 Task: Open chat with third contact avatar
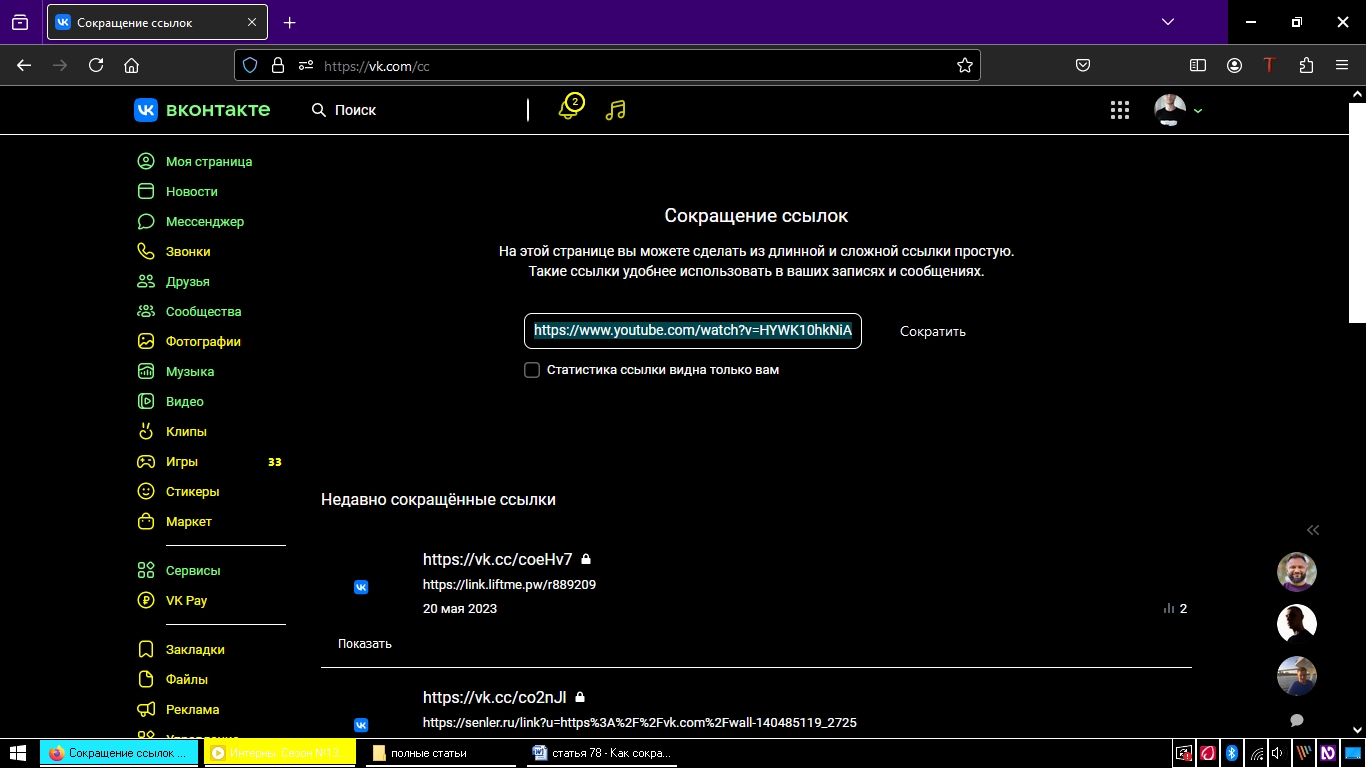[x=1297, y=676]
